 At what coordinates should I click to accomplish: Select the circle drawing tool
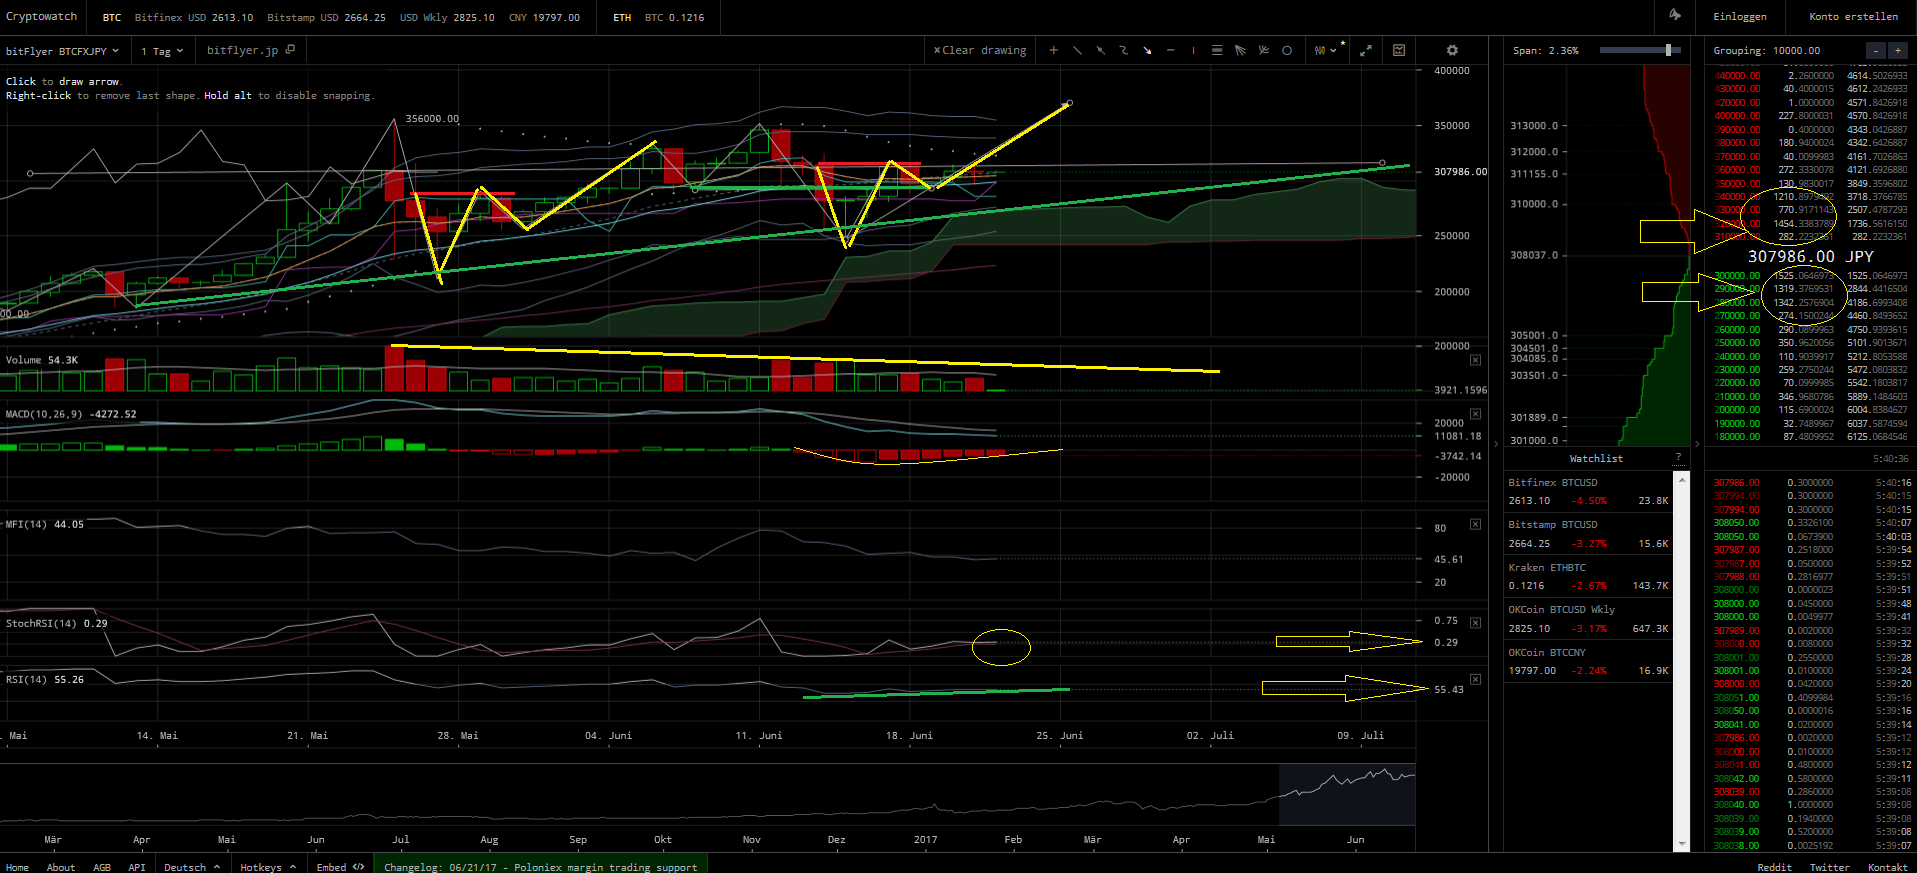tap(1287, 50)
